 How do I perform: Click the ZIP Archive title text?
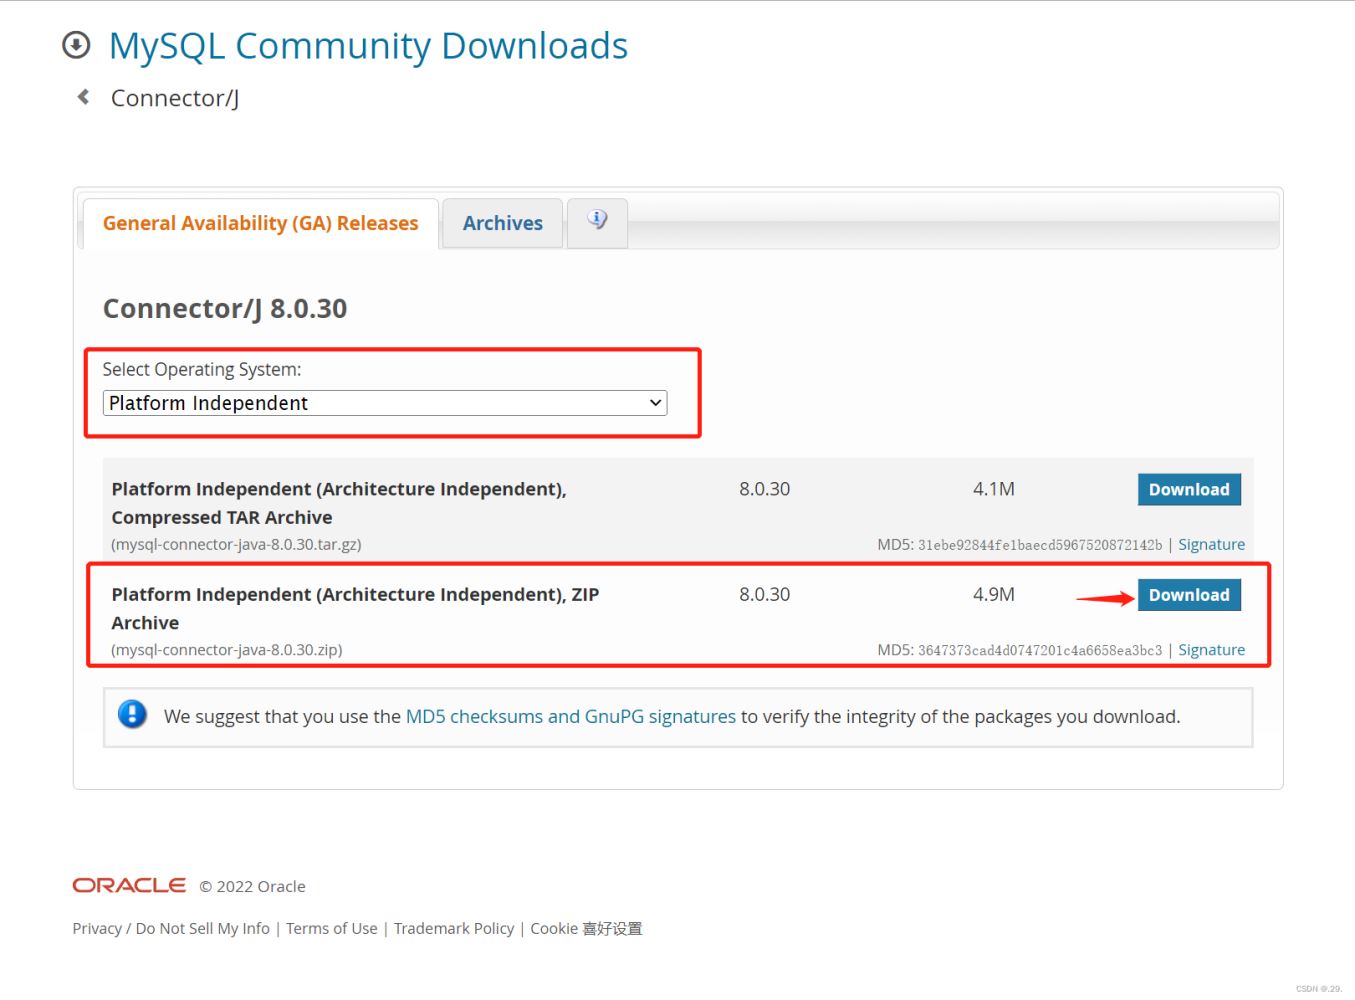pos(355,608)
